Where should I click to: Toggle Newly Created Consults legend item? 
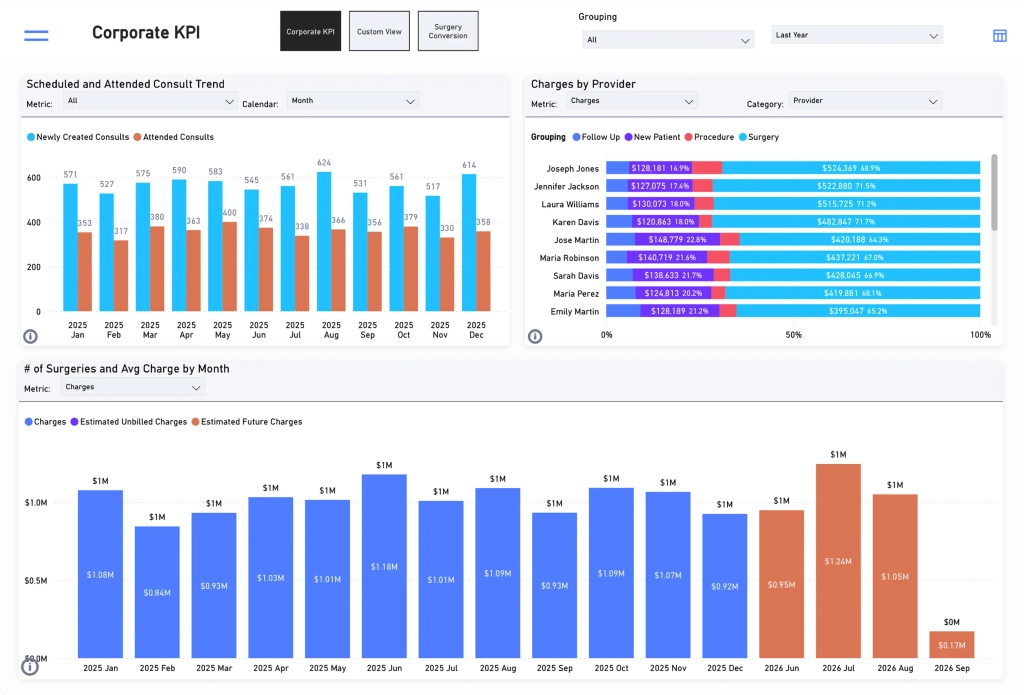[x=78, y=137]
